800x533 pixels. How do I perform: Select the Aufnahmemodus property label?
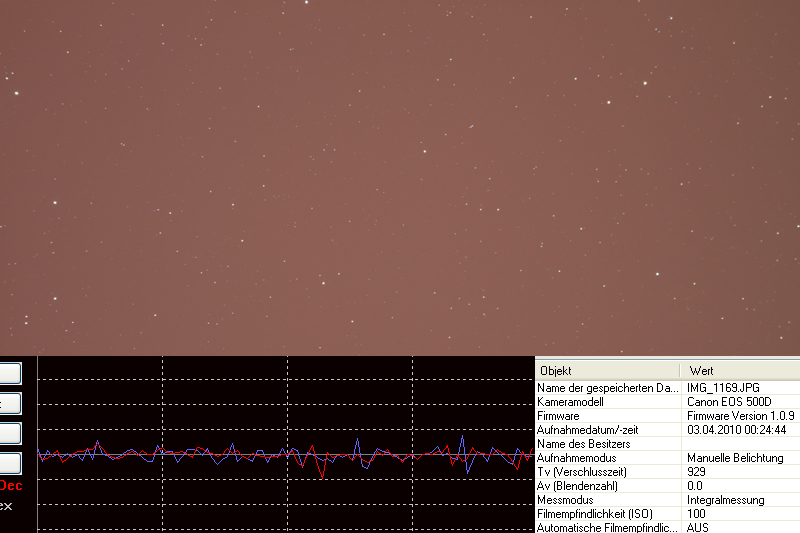(x=577, y=457)
